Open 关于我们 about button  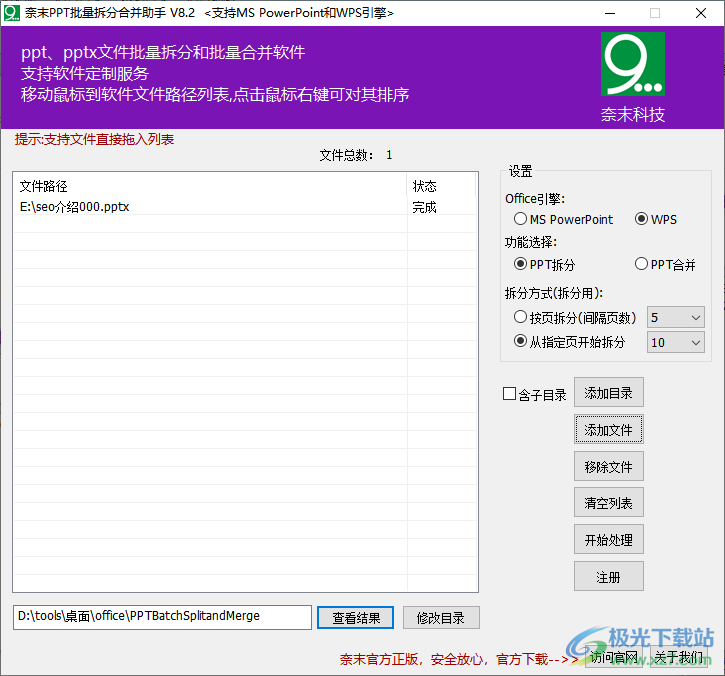point(679,657)
